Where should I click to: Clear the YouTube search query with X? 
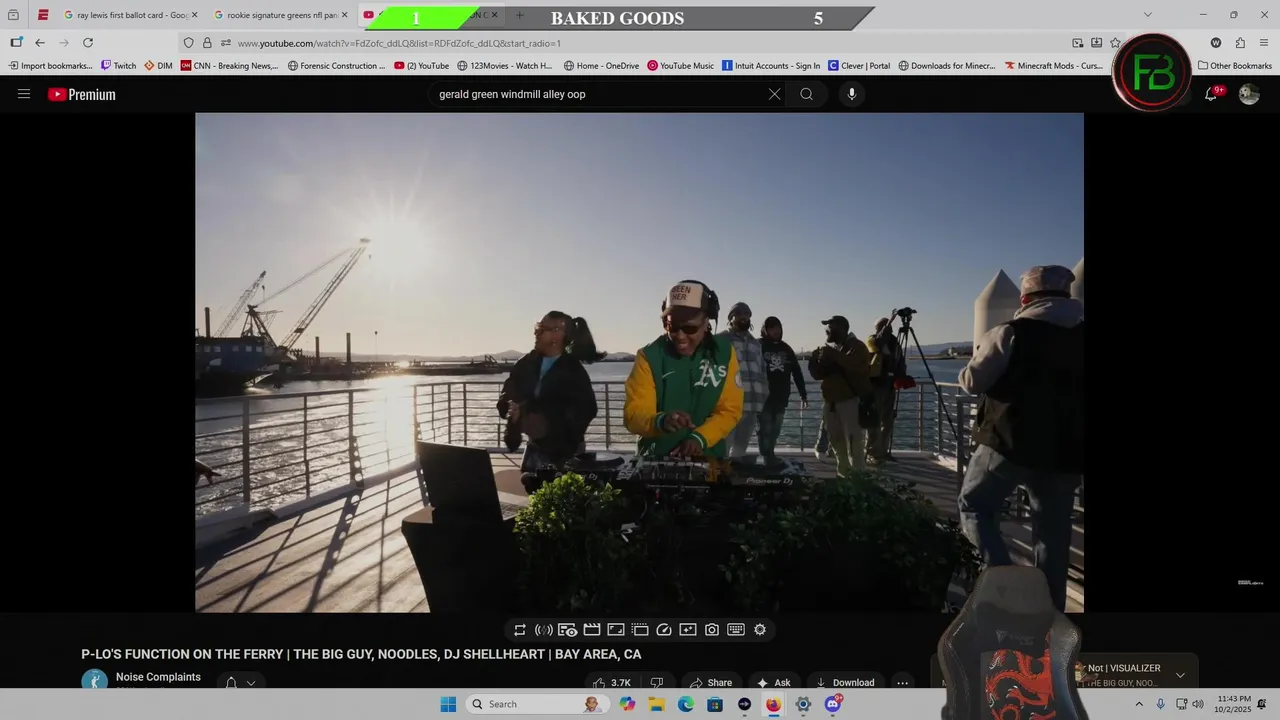coord(774,94)
